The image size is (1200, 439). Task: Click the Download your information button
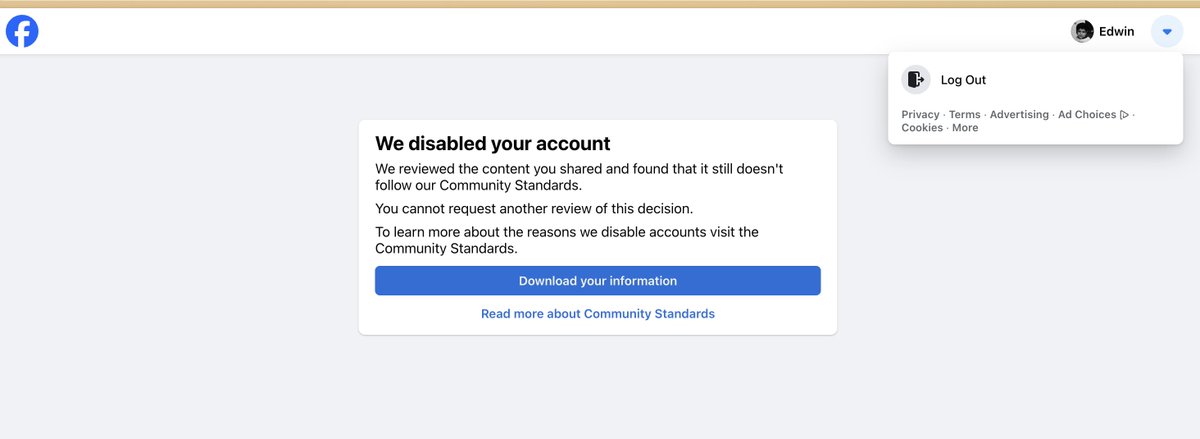(598, 281)
